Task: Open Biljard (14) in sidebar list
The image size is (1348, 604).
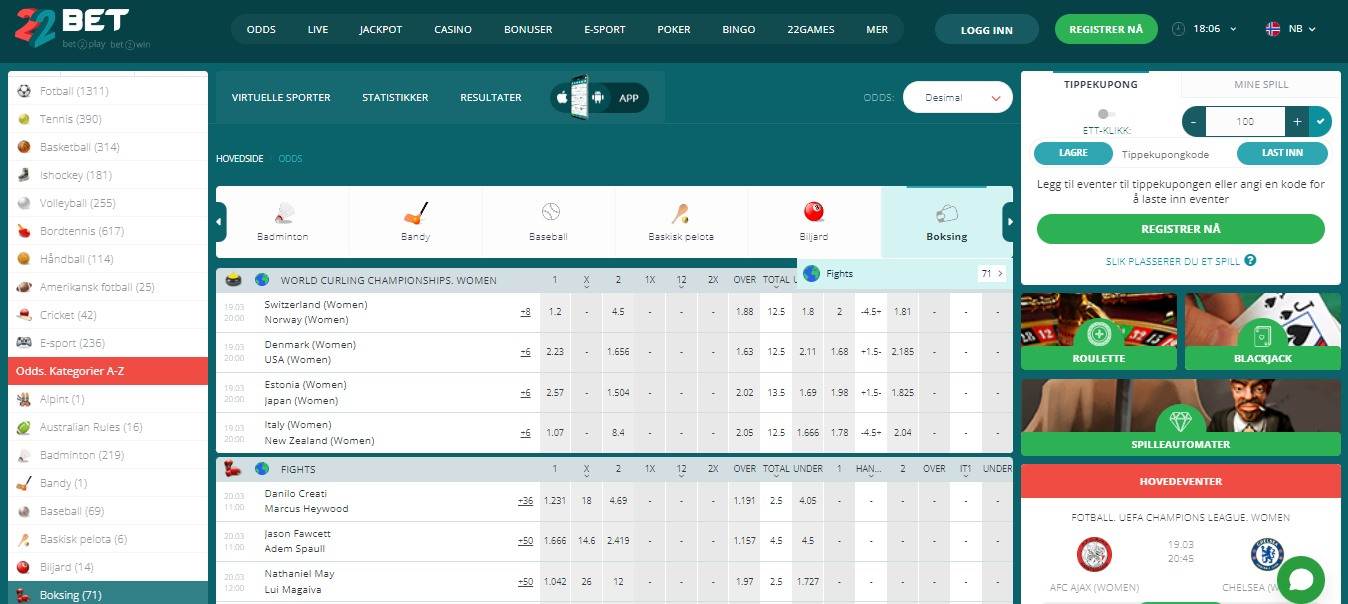Action: coord(108,567)
